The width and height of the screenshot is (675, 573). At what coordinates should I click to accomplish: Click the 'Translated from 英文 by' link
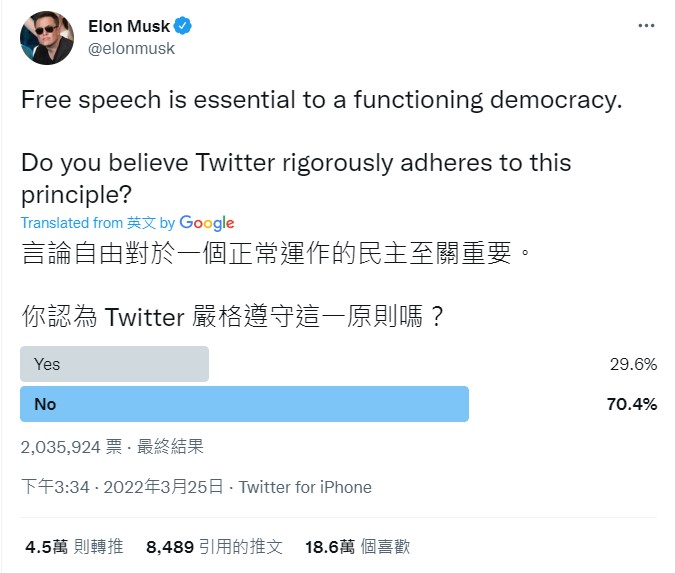98,223
